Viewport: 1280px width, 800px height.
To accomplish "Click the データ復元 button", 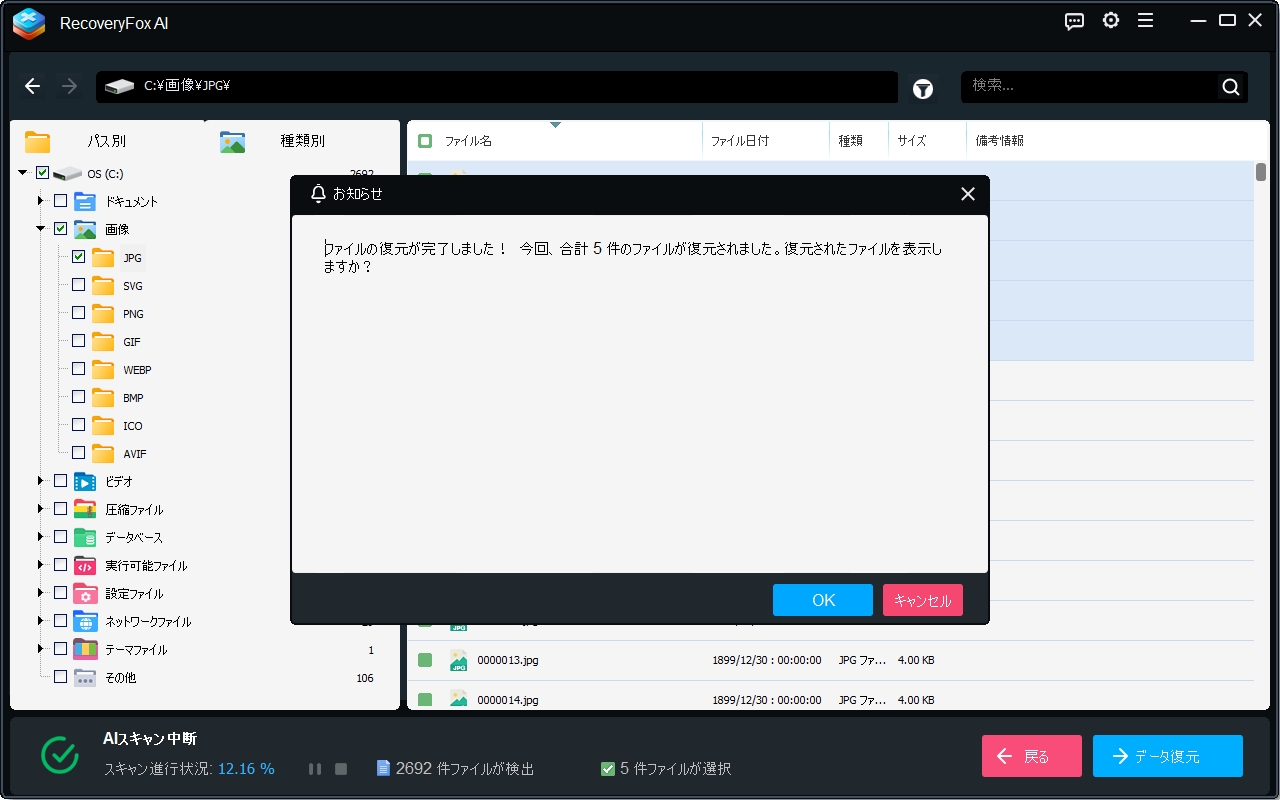I will (1166, 756).
